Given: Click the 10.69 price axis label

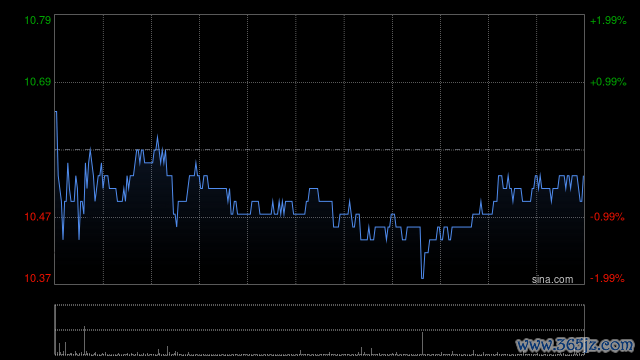Looking at the screenshot, I should [x=38, y=82].
